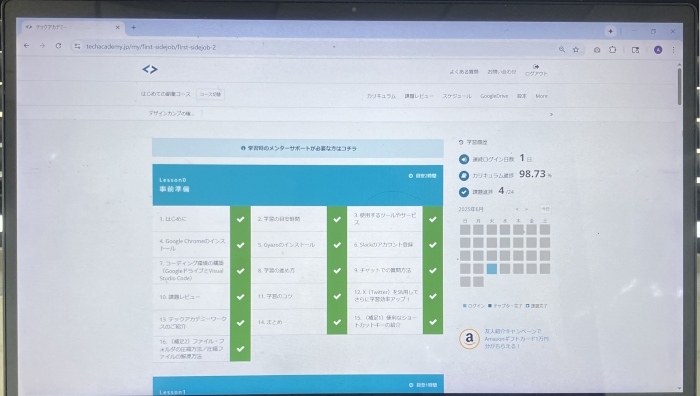Click the green check for 11. 学習のコツ
The height and width of the screenshot is (396, 700).
(x=337, y=296)
